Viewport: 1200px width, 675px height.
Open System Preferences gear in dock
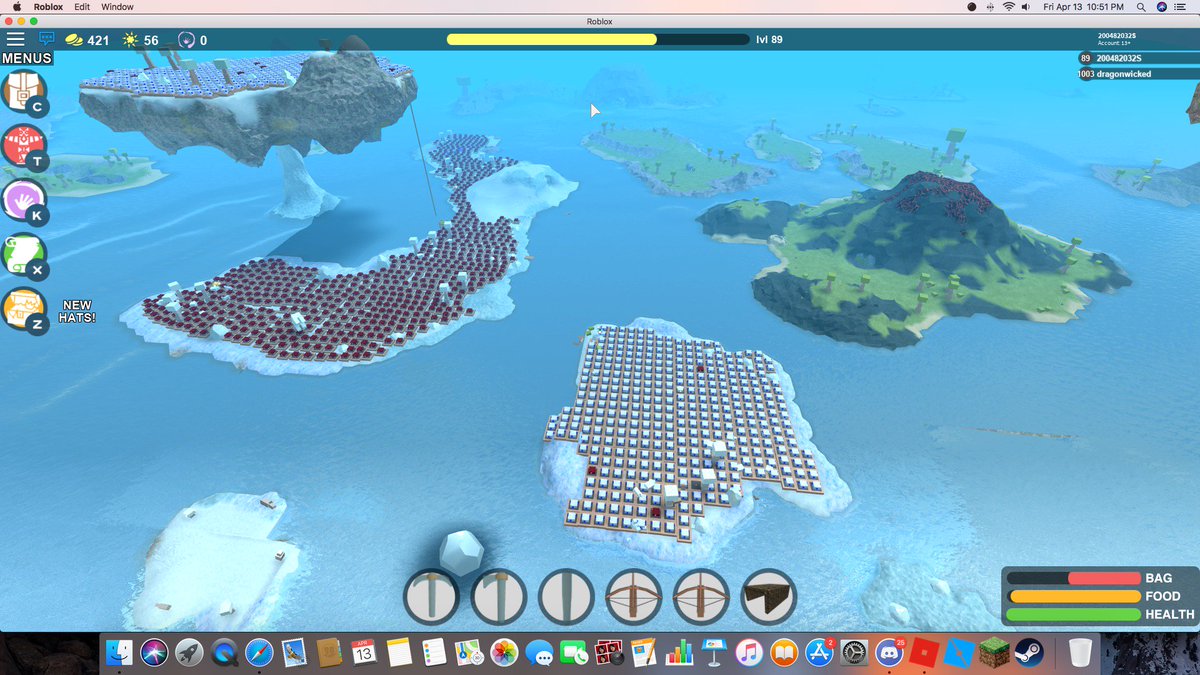(853, 653)
